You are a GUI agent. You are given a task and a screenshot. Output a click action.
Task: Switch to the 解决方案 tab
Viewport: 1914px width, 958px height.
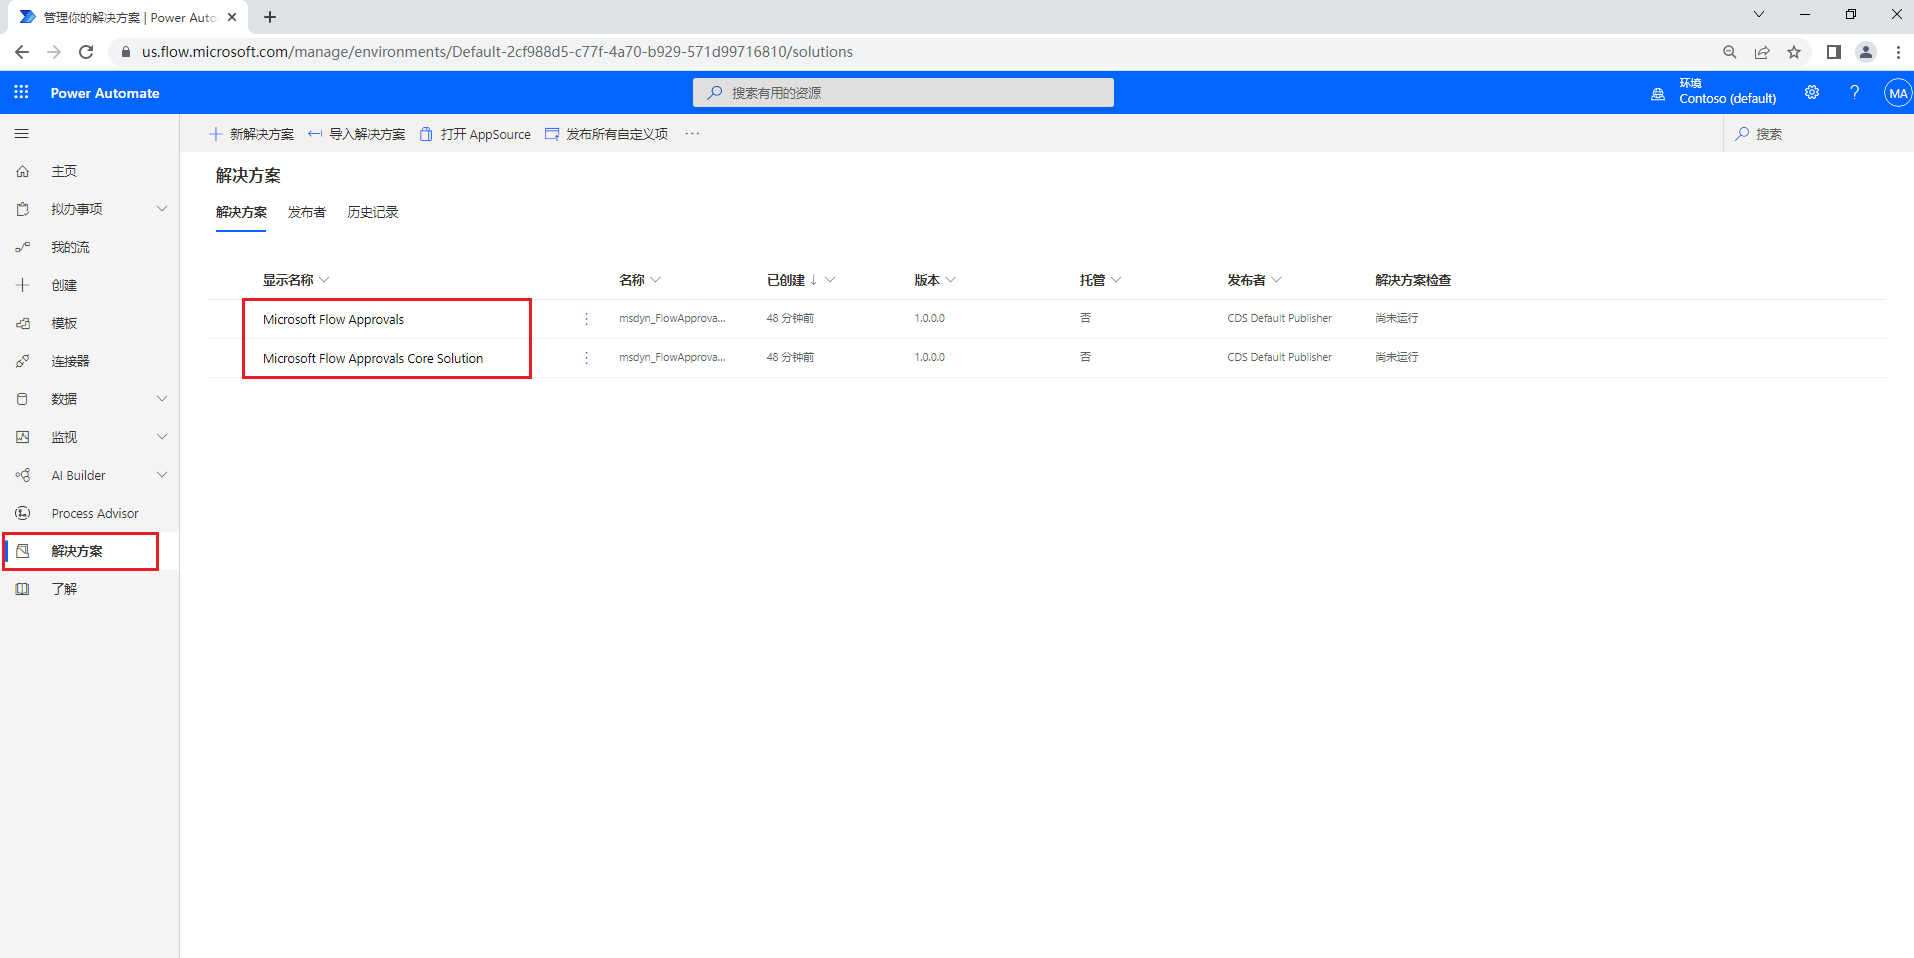point(241,212)
